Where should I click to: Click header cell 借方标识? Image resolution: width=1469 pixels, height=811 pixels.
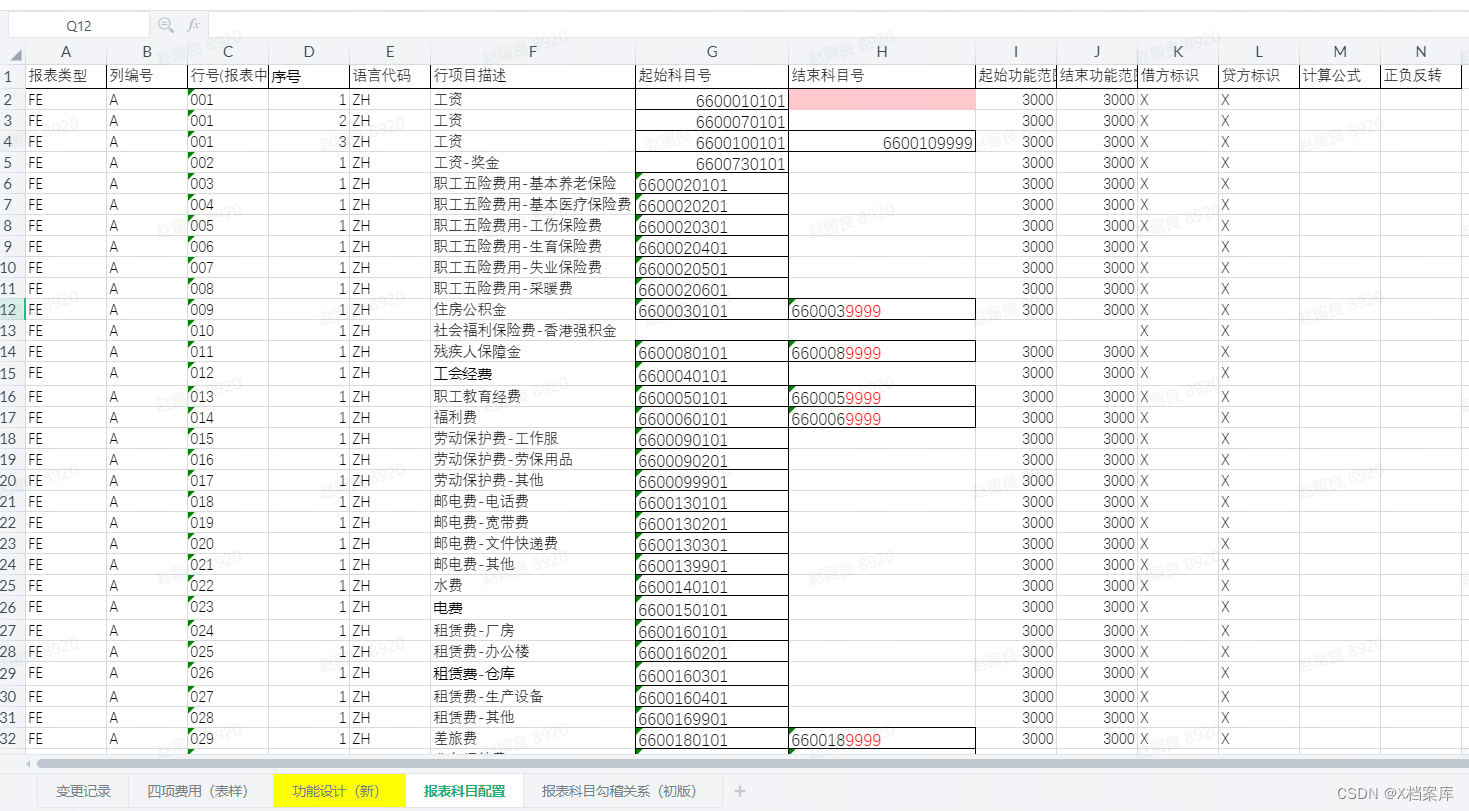click(1178, 76)
